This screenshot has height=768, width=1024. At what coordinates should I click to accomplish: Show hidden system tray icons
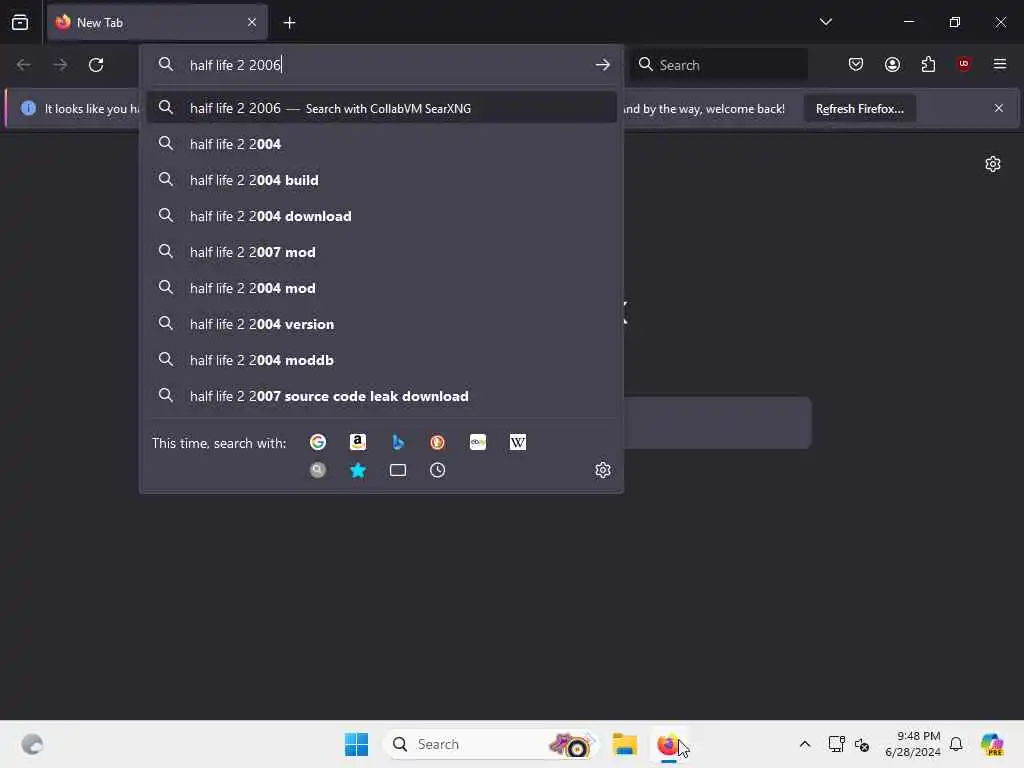pos(805,744)
